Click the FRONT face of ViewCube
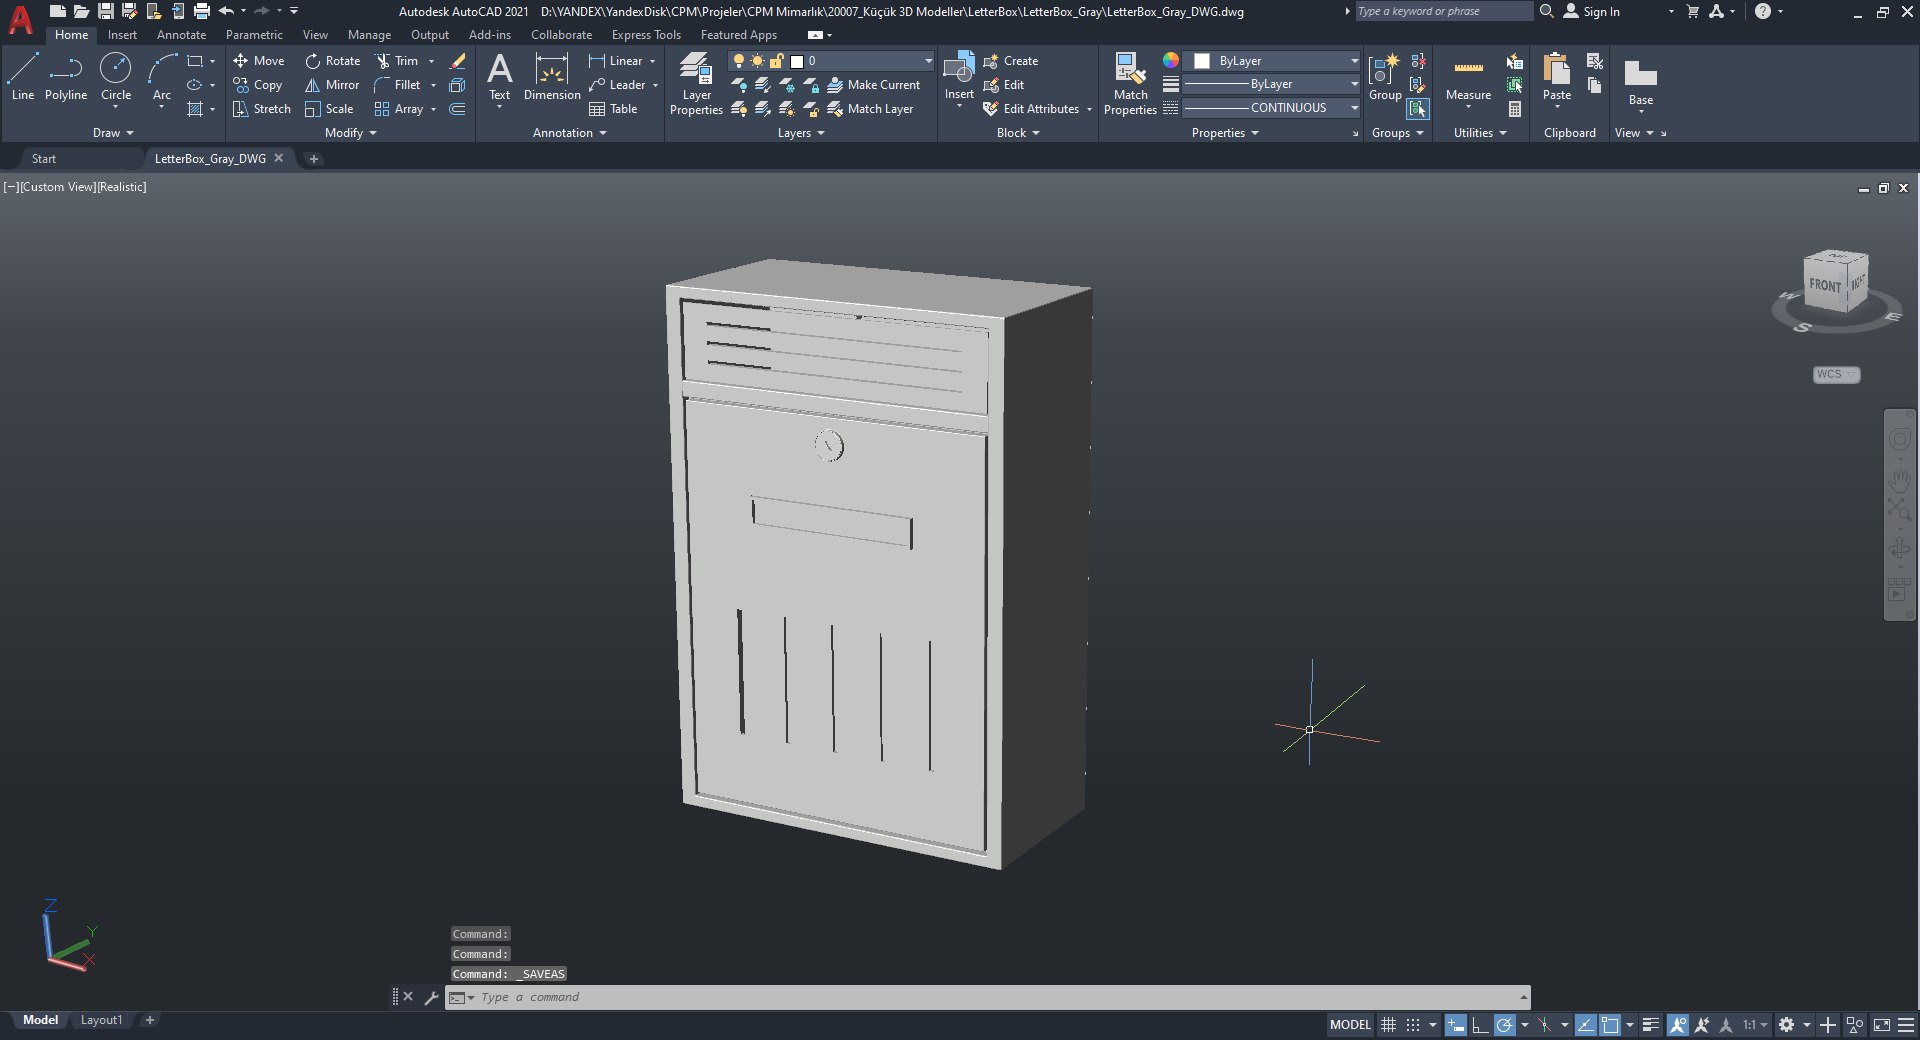This screenshot has height=1040, width=1920. click(1824, 286)
